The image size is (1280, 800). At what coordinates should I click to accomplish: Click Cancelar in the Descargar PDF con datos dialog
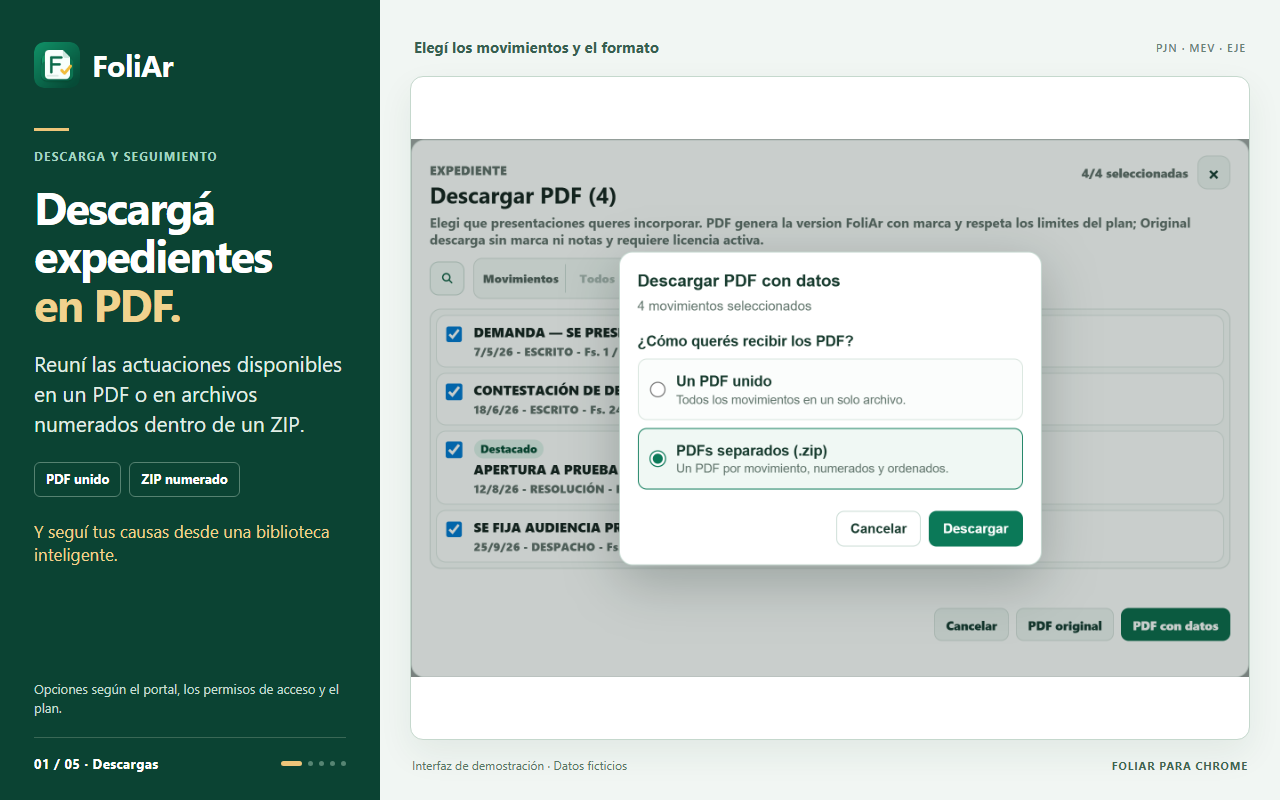tap(878, 529)
